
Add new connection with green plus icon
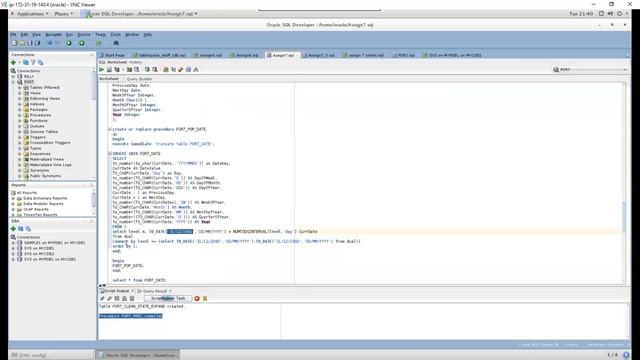pos(13,62)
